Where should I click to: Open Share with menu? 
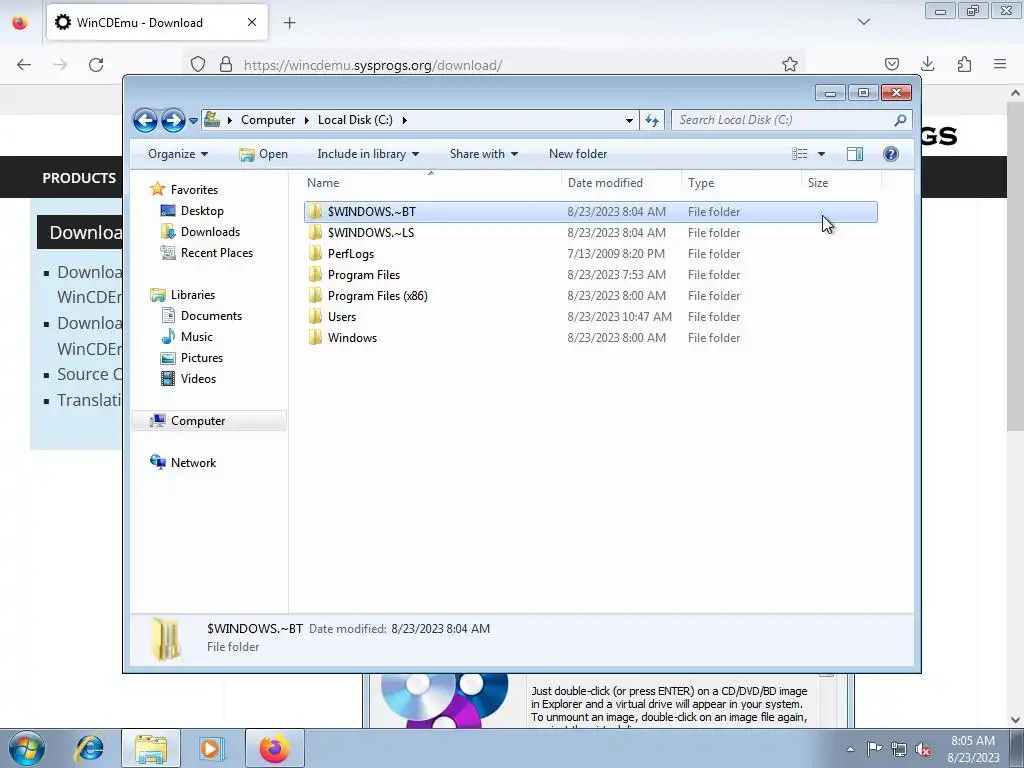[x=483, y=154]
